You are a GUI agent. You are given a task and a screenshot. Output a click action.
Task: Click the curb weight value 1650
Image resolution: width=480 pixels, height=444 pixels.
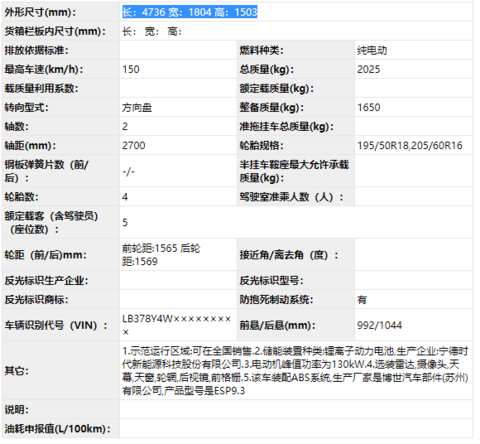[369, 107]
